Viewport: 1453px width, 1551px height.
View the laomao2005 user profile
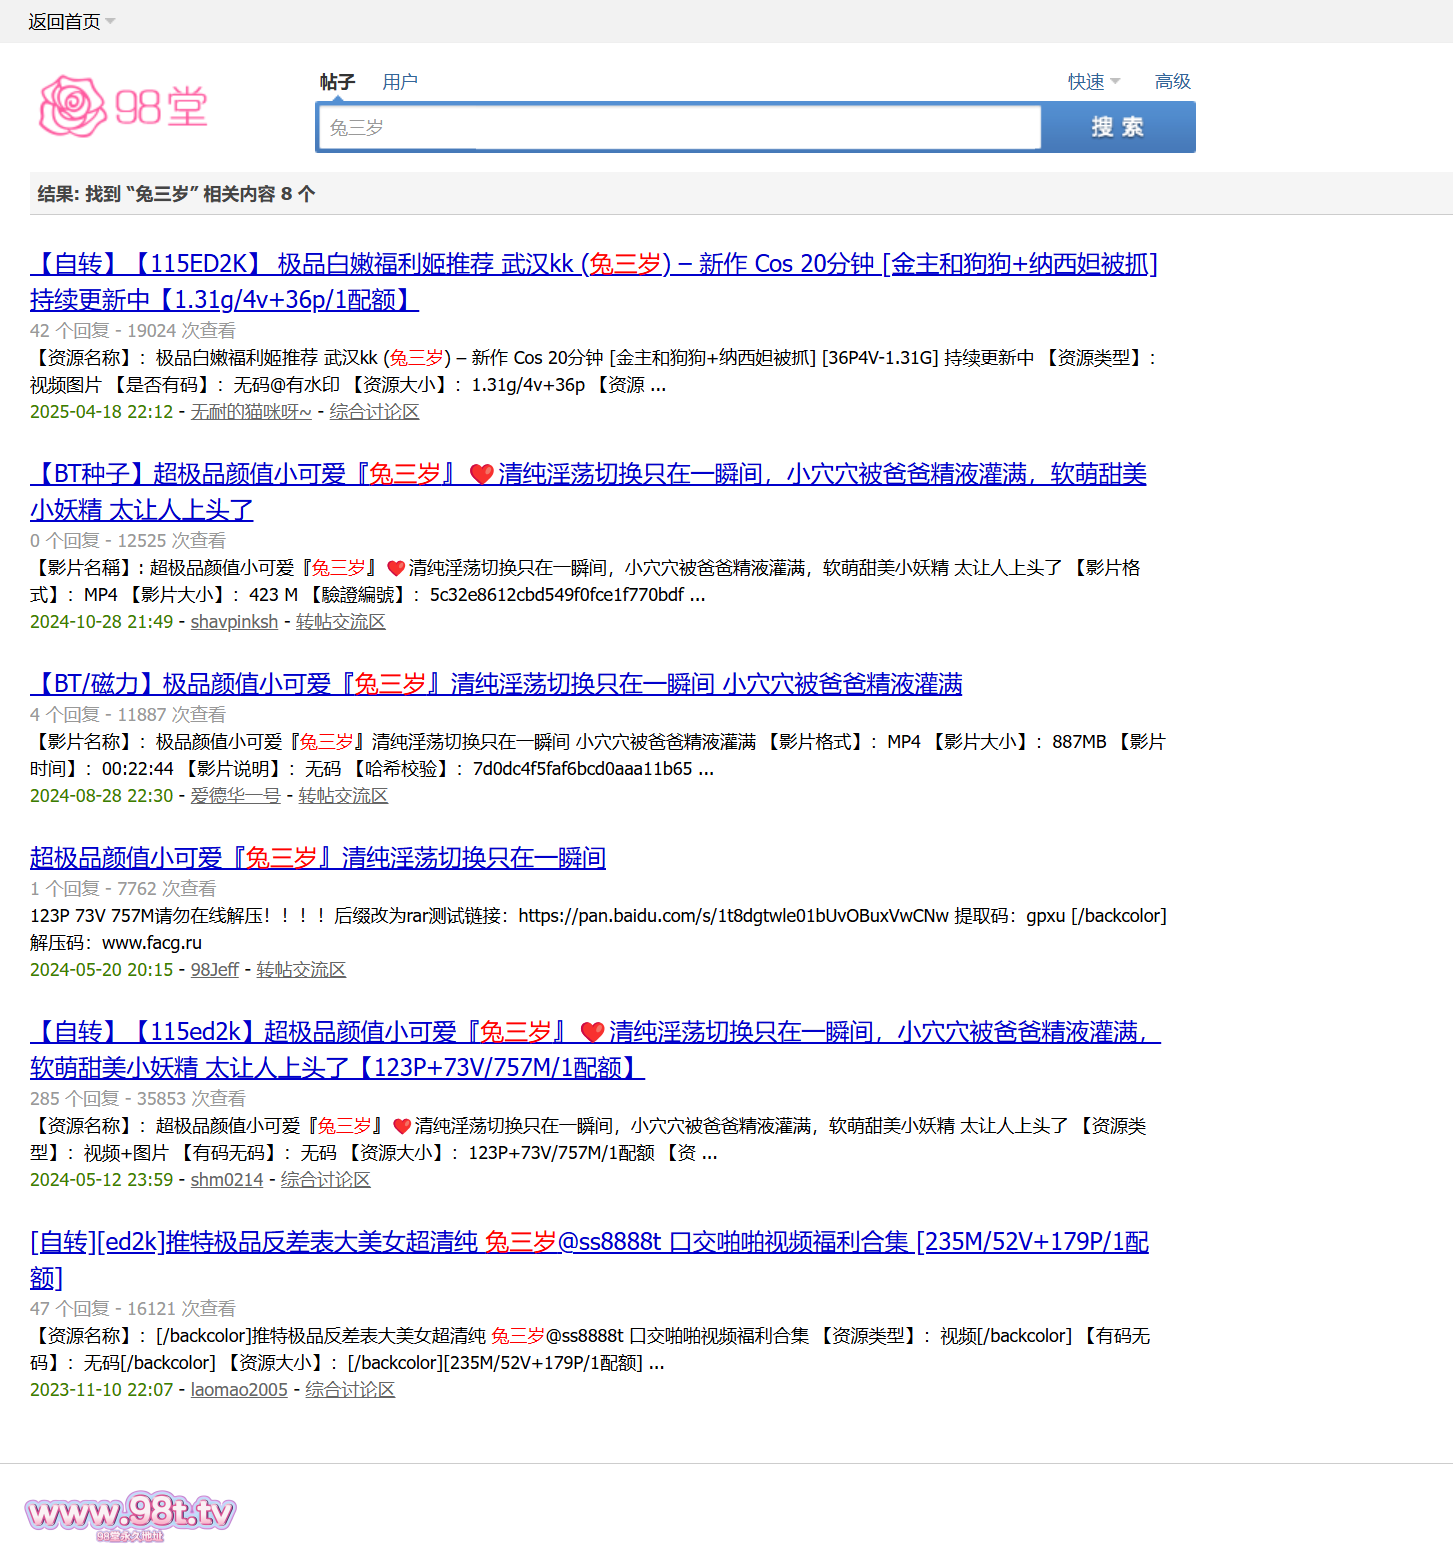click(239, 1390)
